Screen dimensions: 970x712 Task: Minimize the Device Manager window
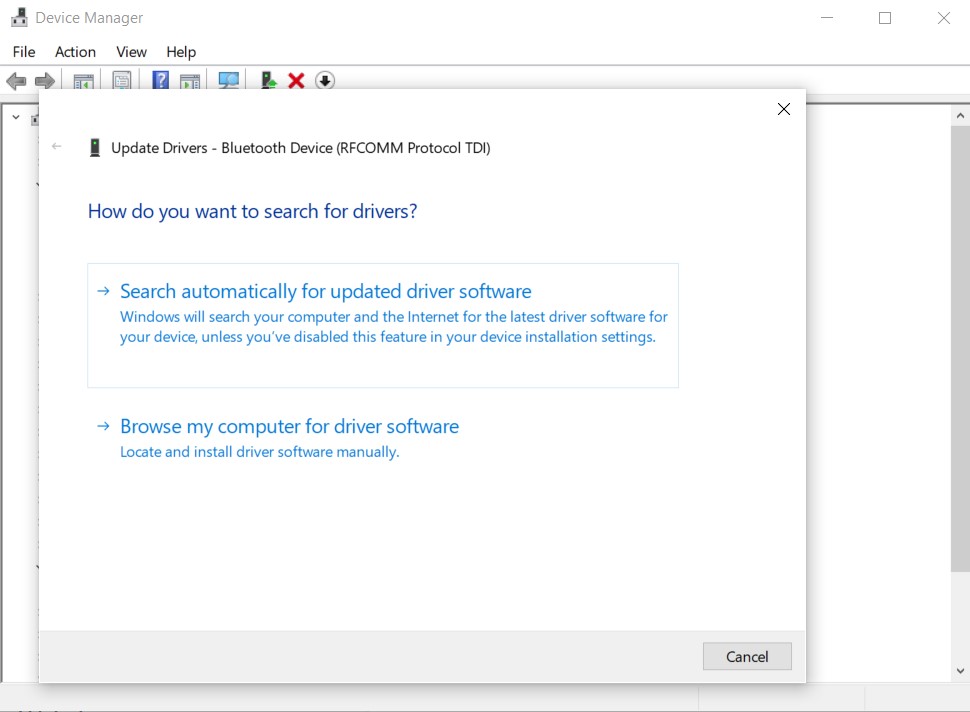tap(827, 18)
